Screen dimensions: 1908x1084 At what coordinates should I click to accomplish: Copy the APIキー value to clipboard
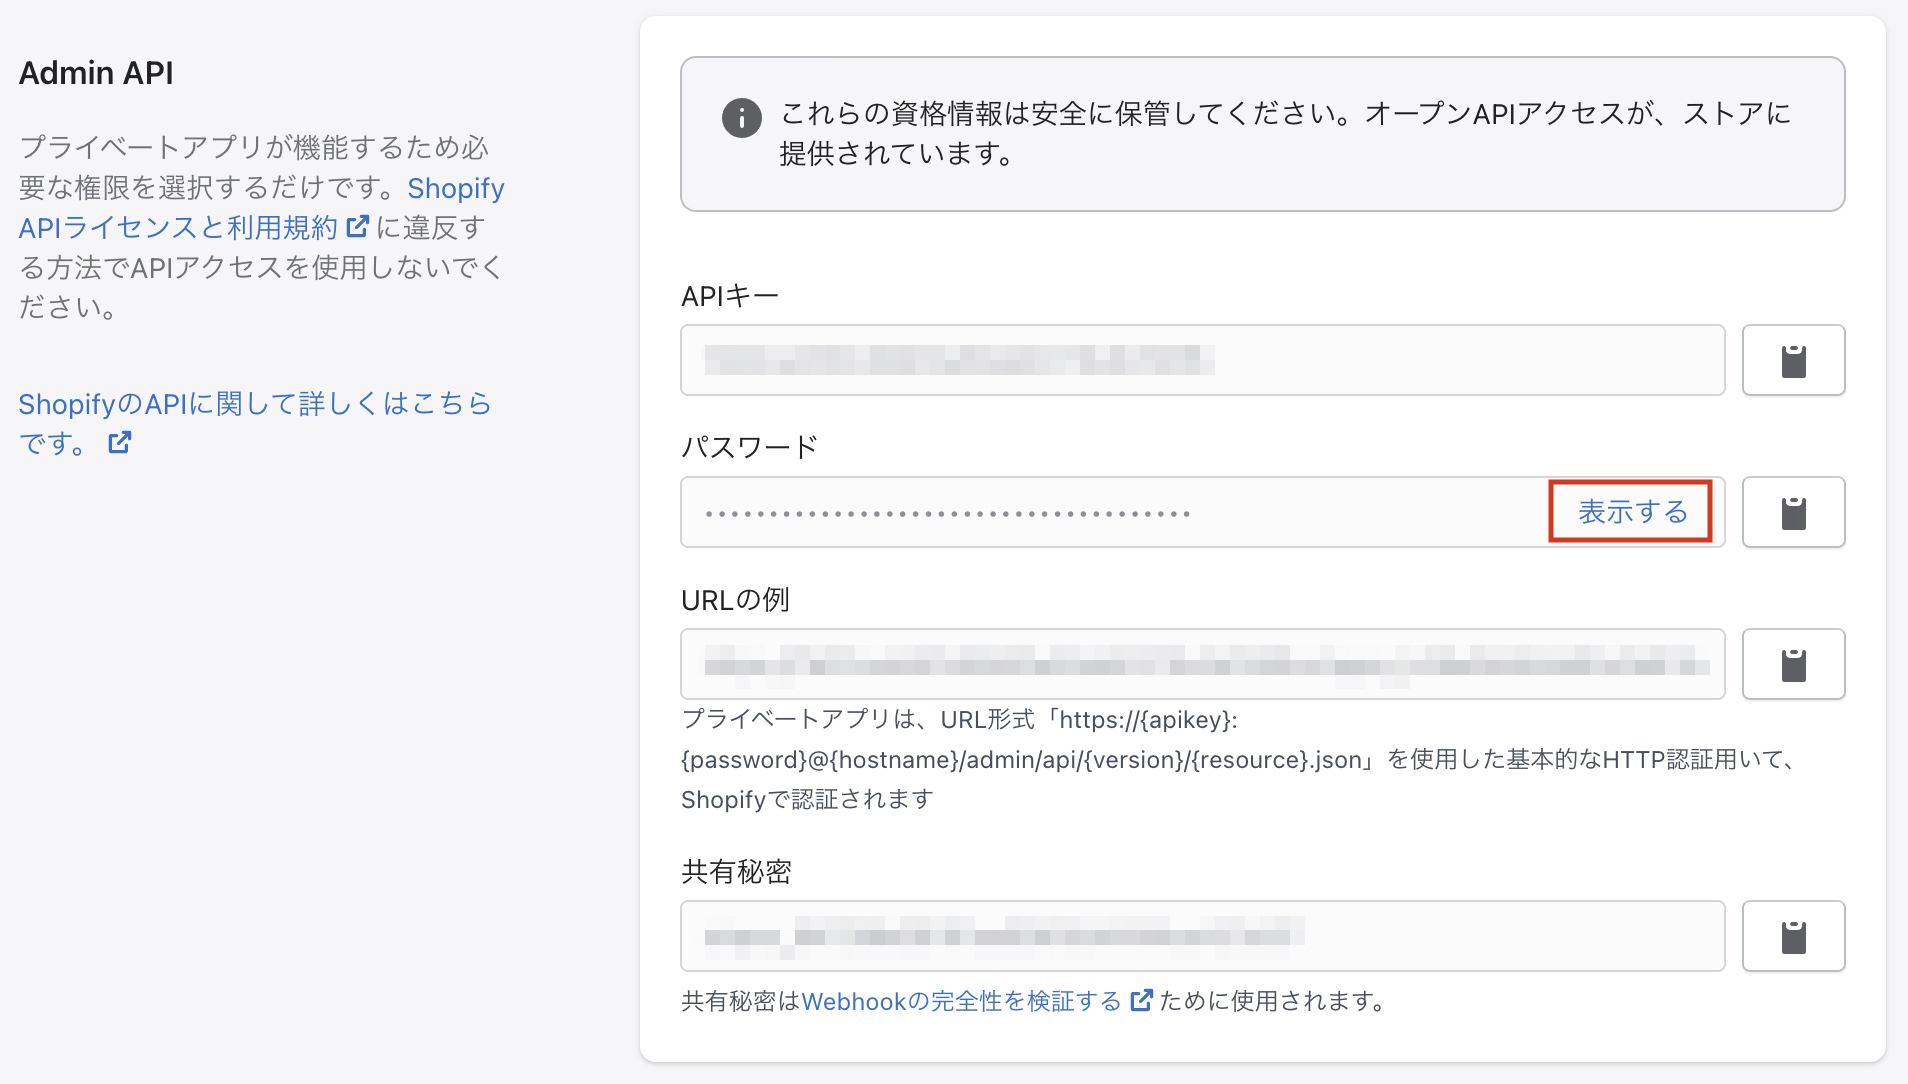pyautogui.click(x=1793, y=360)
